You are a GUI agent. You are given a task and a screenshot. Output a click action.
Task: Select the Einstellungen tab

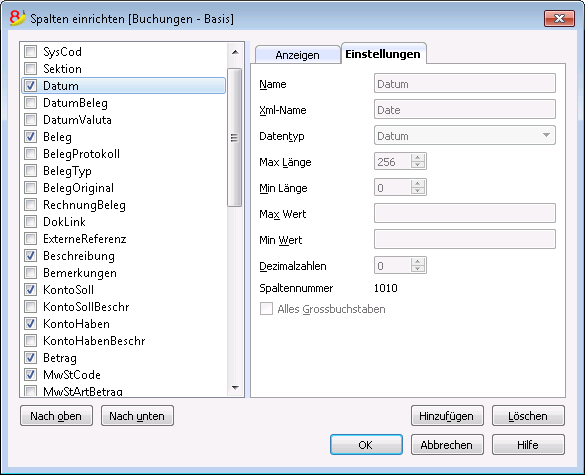383,54
